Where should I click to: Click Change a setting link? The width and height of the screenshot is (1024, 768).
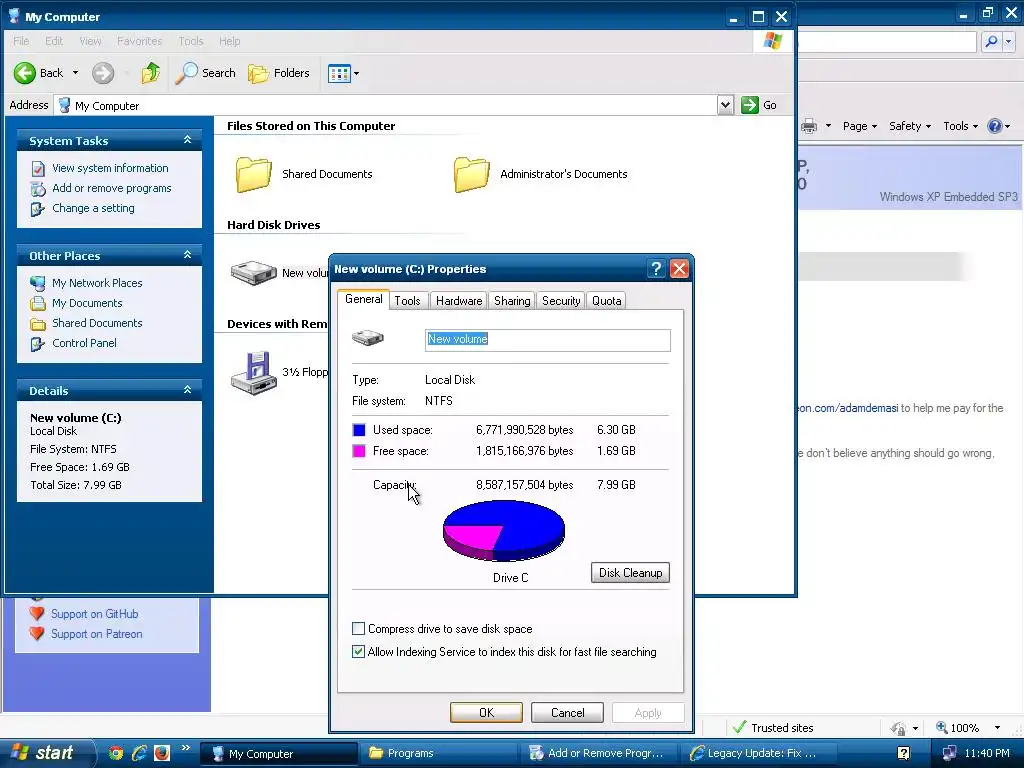pos(93,208)
